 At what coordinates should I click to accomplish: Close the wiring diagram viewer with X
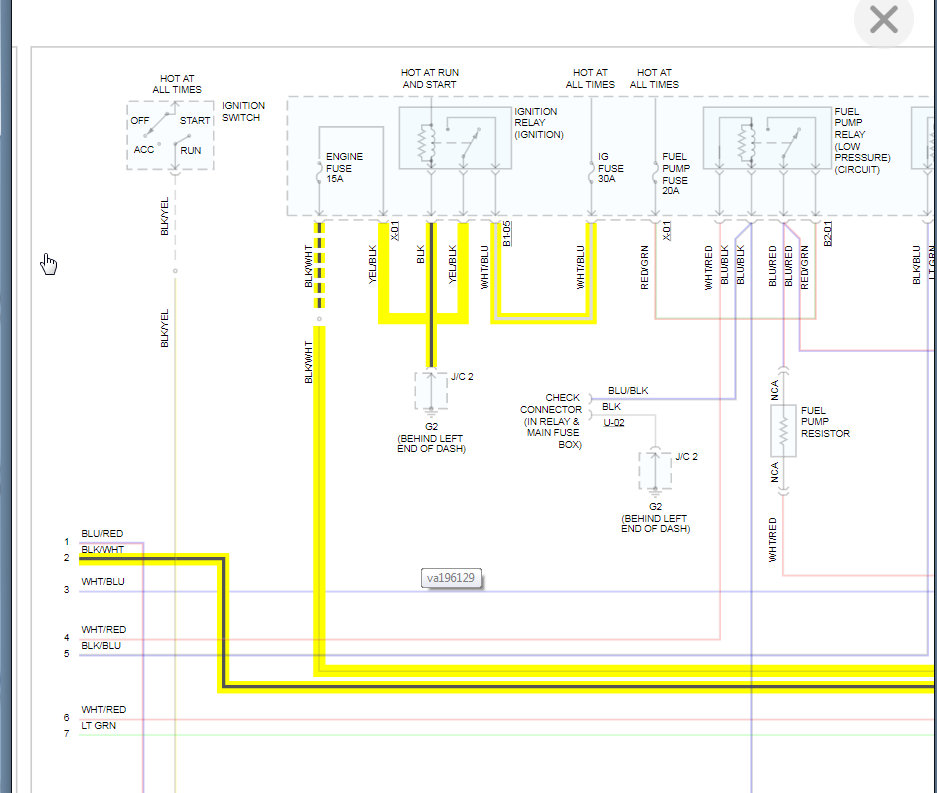coord(883,20)
